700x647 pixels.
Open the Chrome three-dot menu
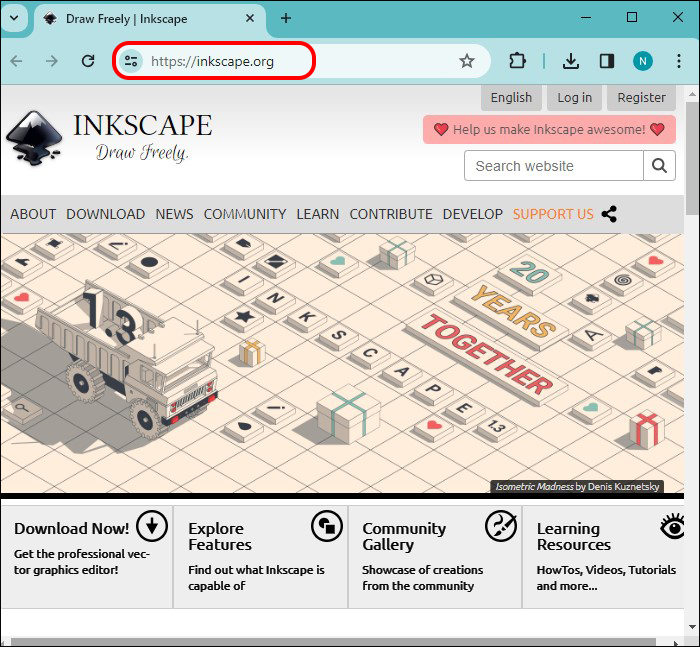[679, 61]
